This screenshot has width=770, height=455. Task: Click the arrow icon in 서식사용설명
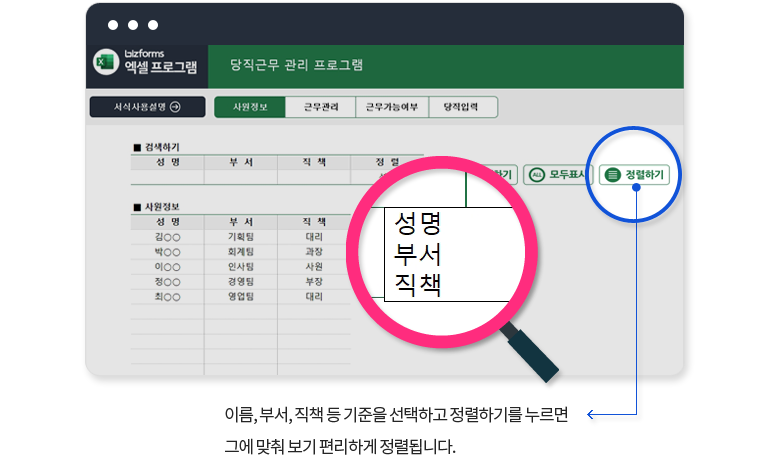point(175,107)
